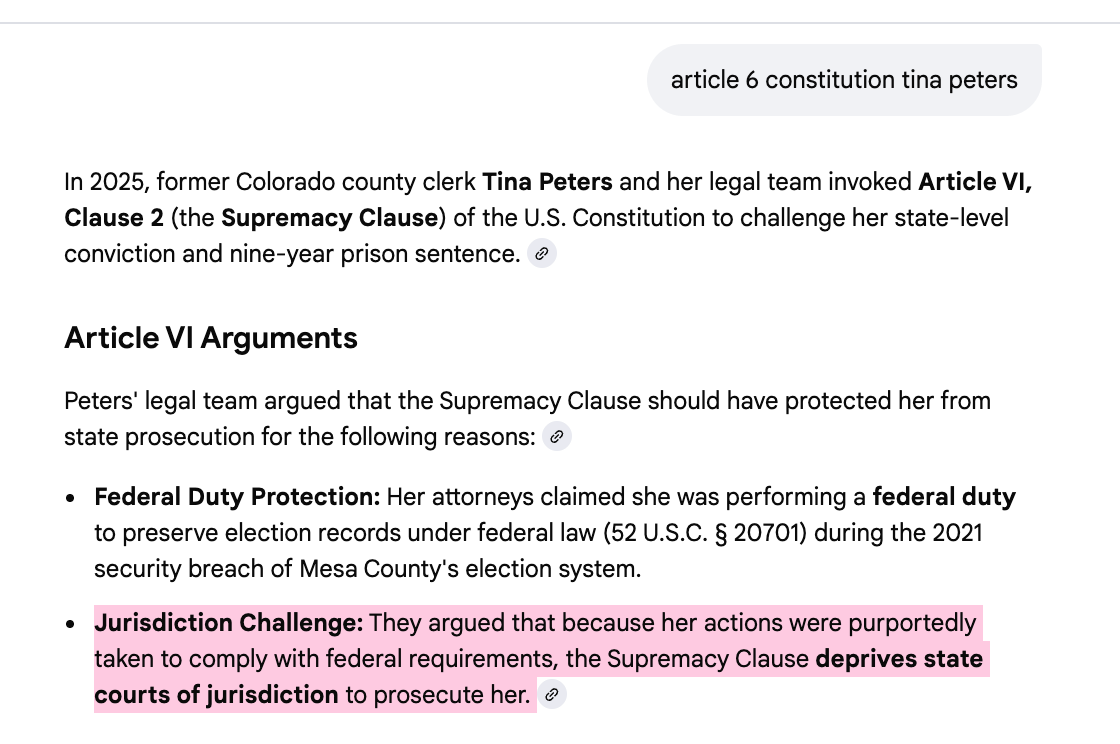Screen dimensions: 1120x744
Task: Click the bullet dot before Jurisdiction Challenge
Action: click(x=70, y=623)
